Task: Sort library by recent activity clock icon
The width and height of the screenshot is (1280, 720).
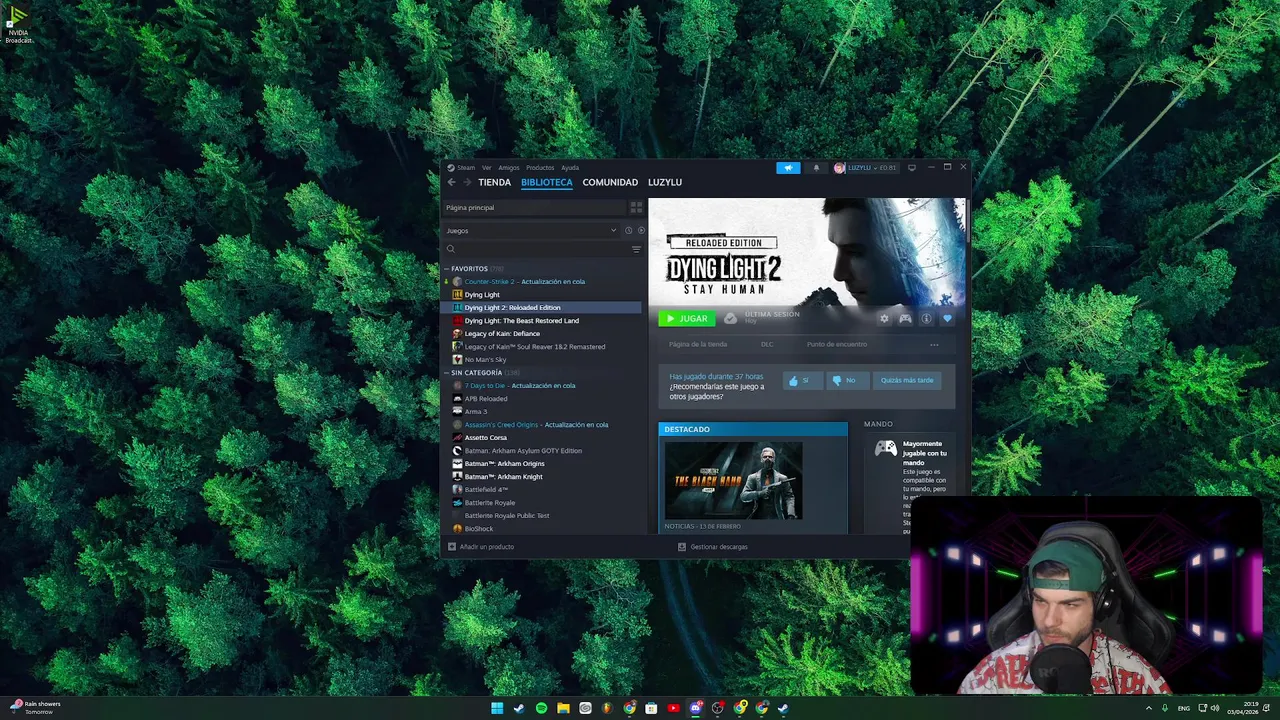Action: click(x=628, y=231)
